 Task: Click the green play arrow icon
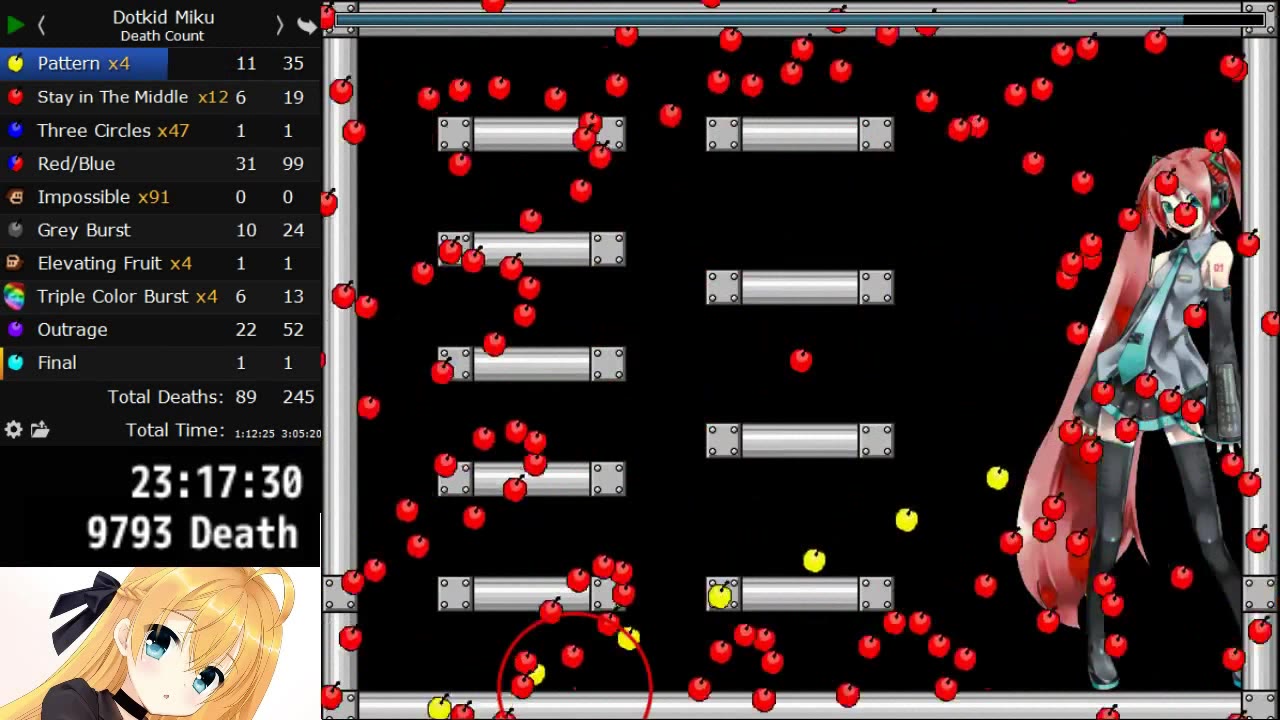tap(15, 25)
